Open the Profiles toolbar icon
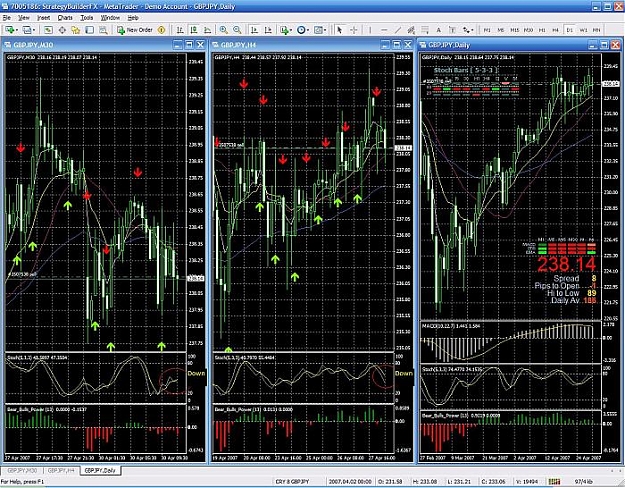625x488 pixels. [x=27, y=30]
